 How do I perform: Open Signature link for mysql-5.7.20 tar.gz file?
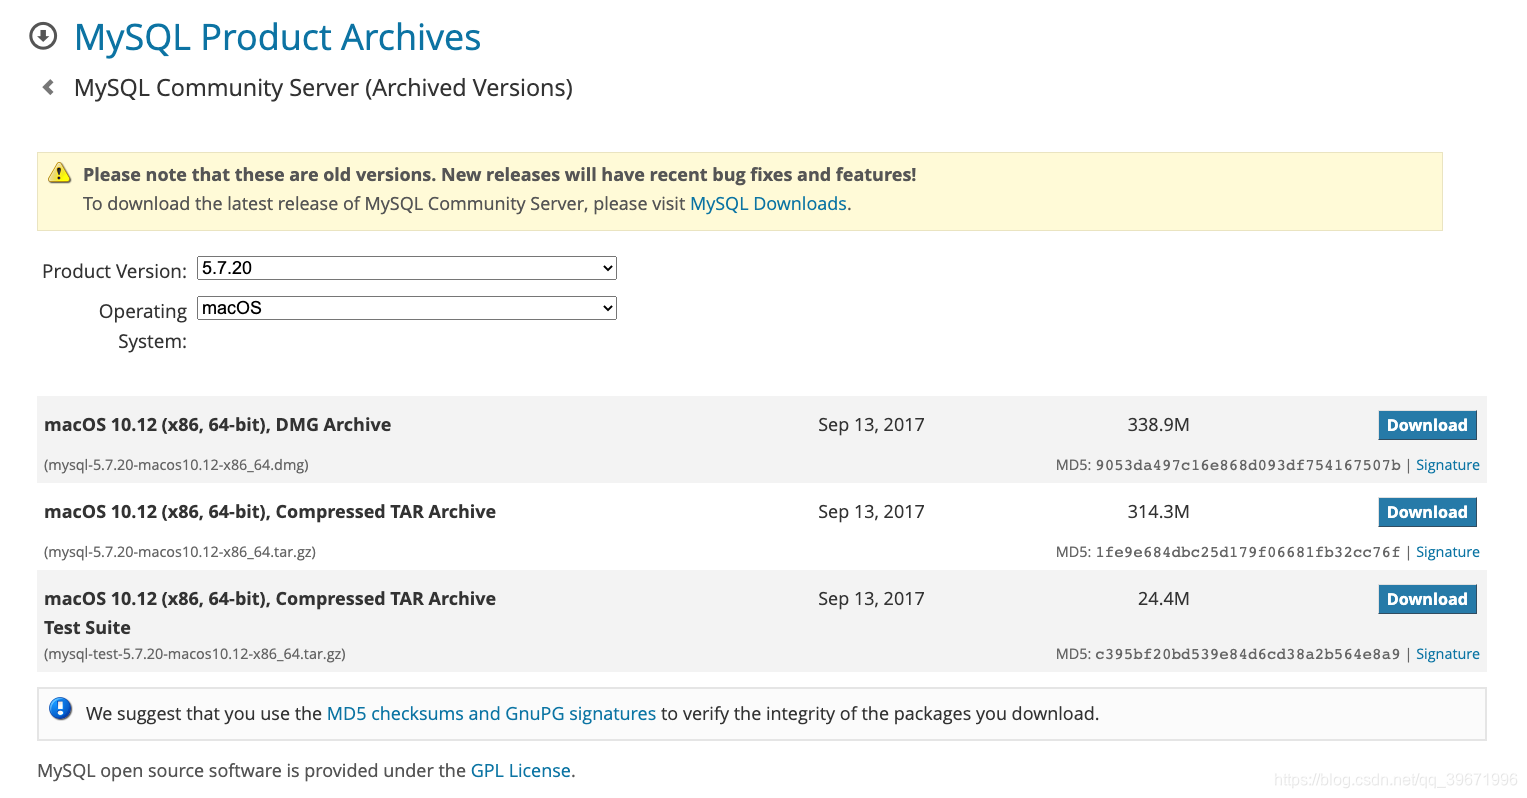click(x=1447, y=552)
